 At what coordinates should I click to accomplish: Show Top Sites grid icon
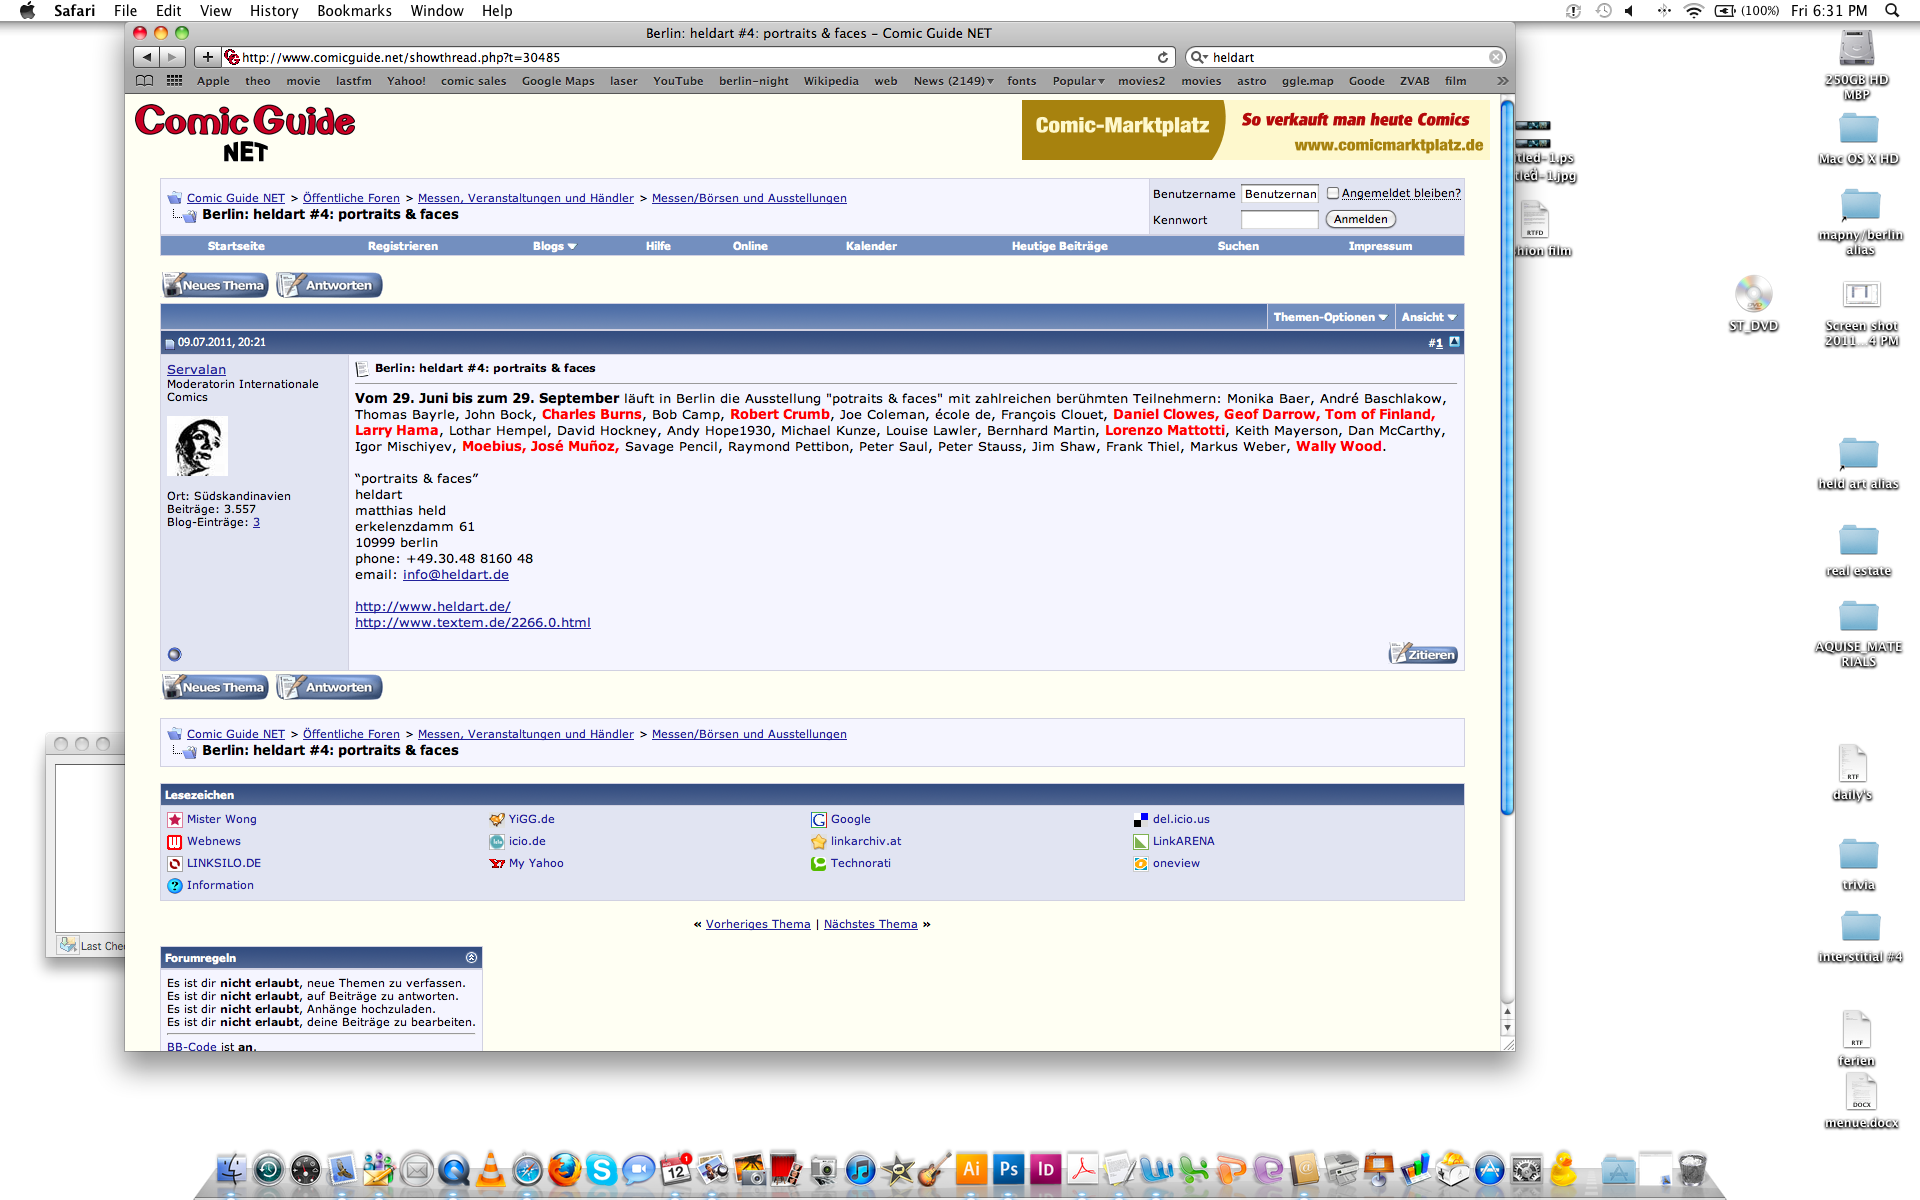[174, 81]
